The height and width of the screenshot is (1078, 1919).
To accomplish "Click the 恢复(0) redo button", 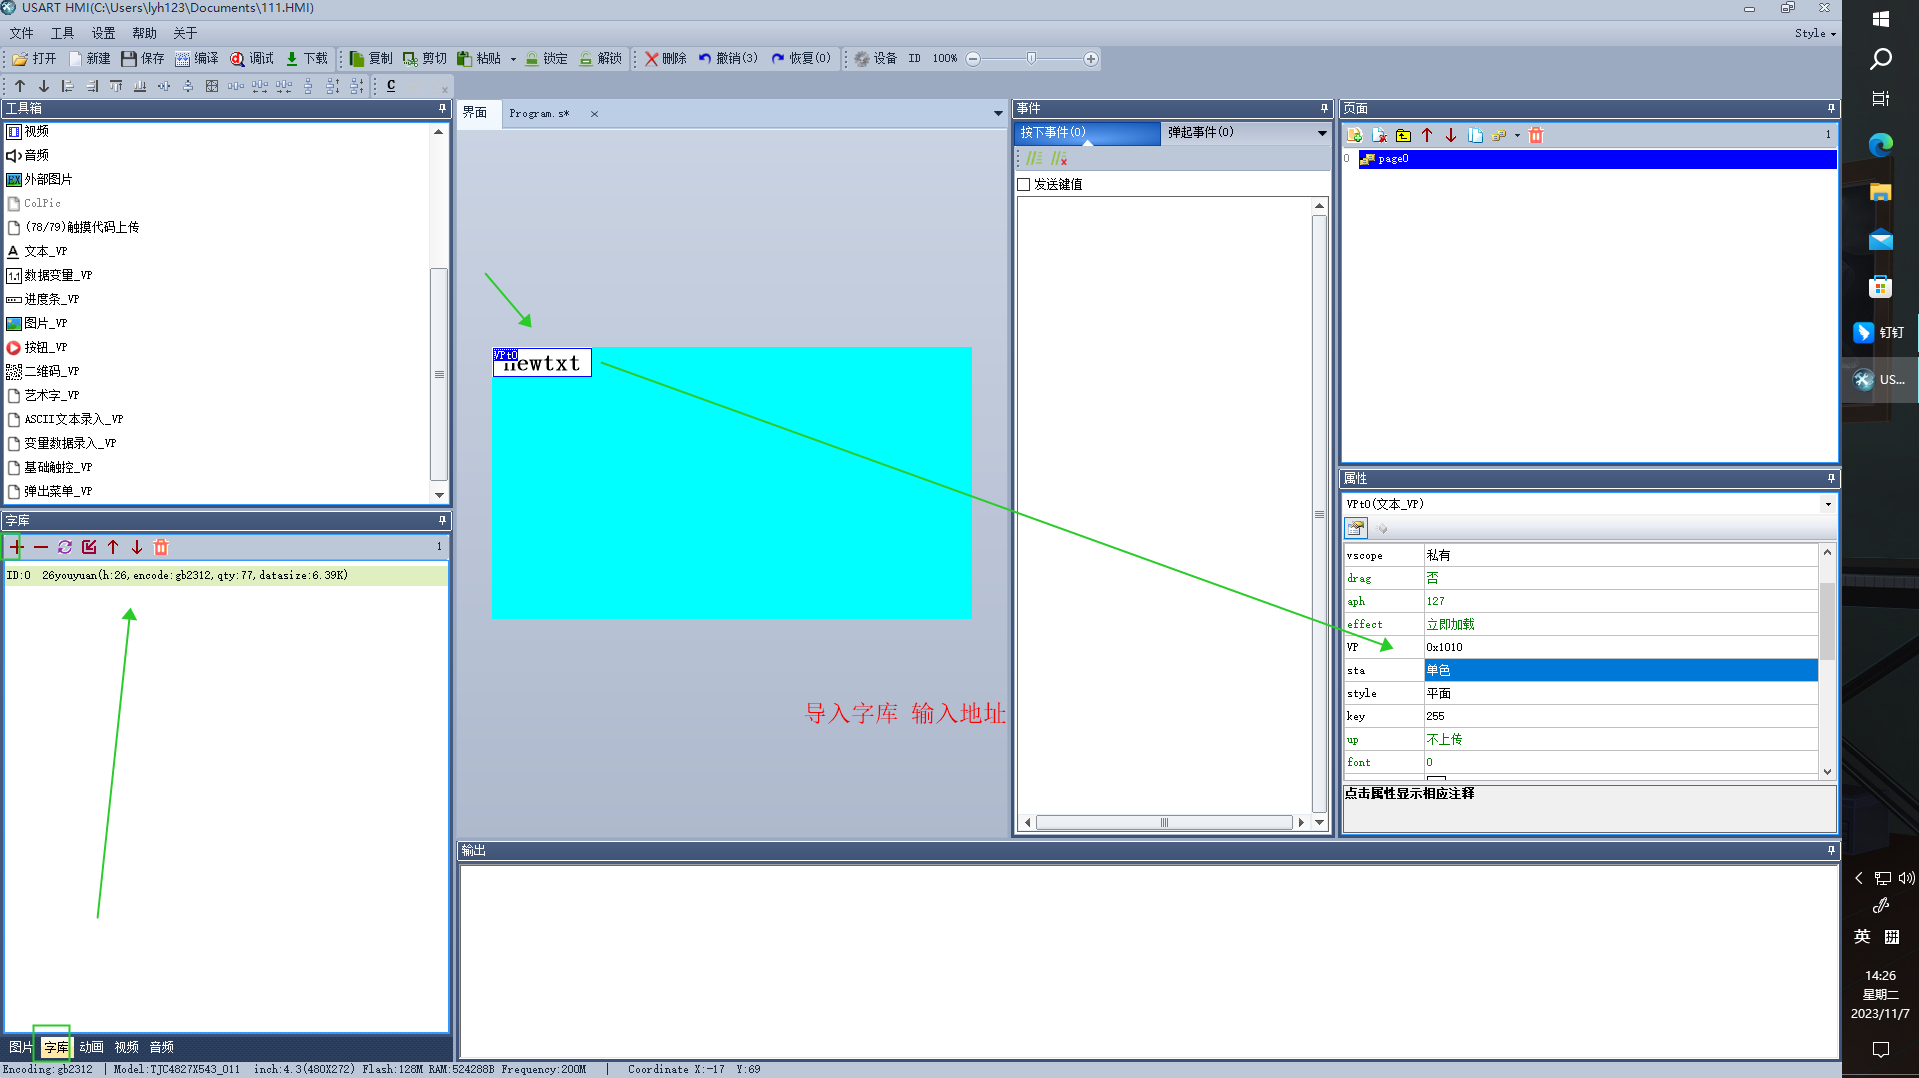I will point(801,59).
